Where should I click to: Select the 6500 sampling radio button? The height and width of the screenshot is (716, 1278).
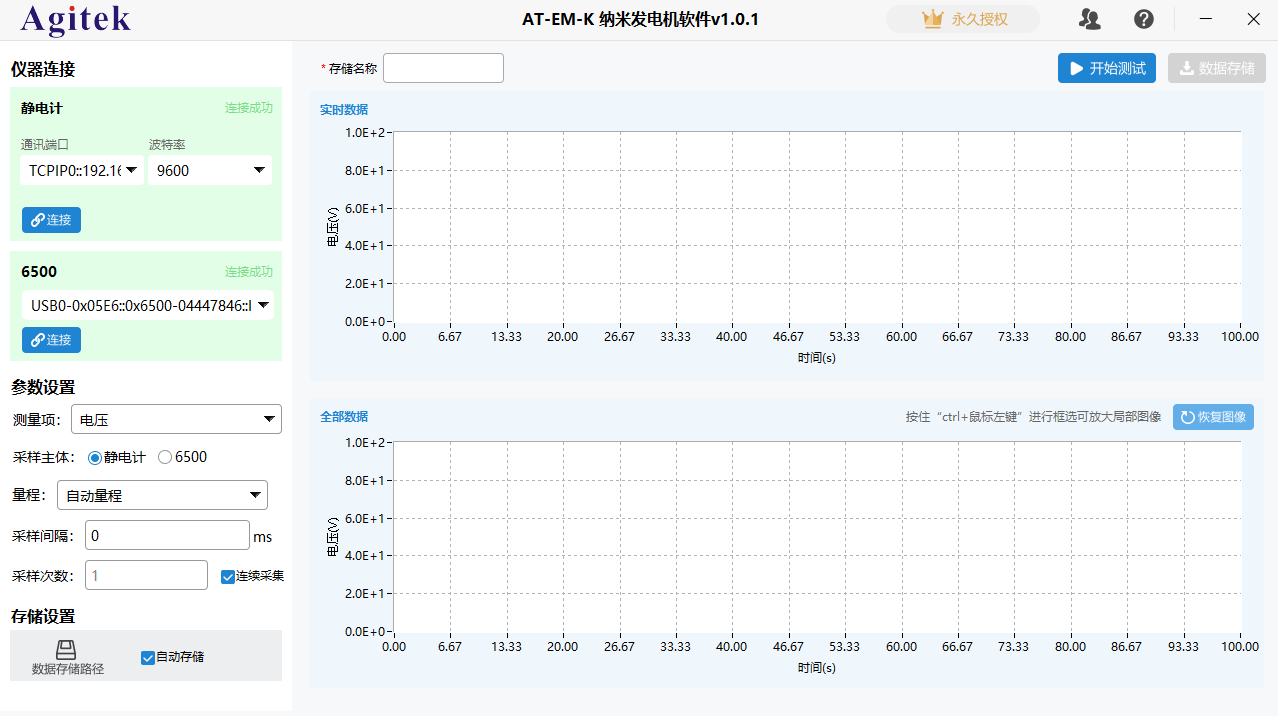click(163, 457)
